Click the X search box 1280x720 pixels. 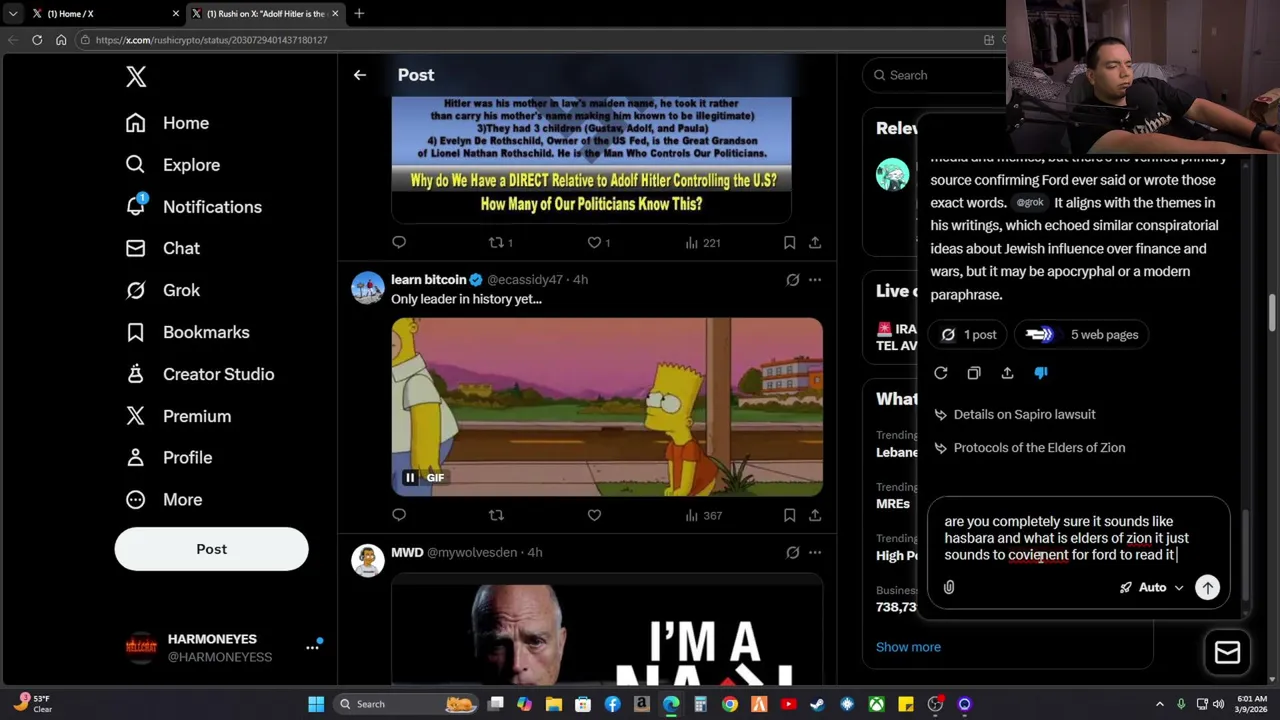click(935, 75)
